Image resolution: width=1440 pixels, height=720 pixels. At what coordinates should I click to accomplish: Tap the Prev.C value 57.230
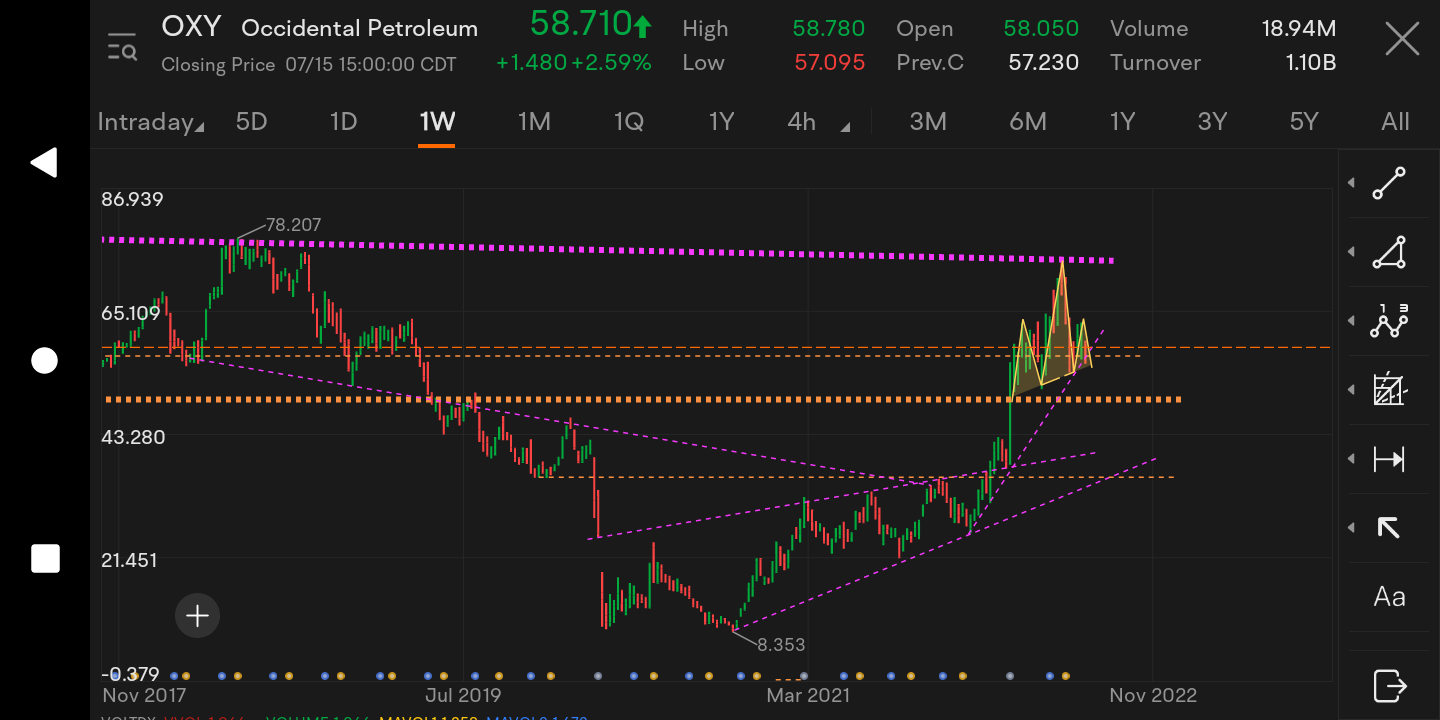(x=1043, y=63)
